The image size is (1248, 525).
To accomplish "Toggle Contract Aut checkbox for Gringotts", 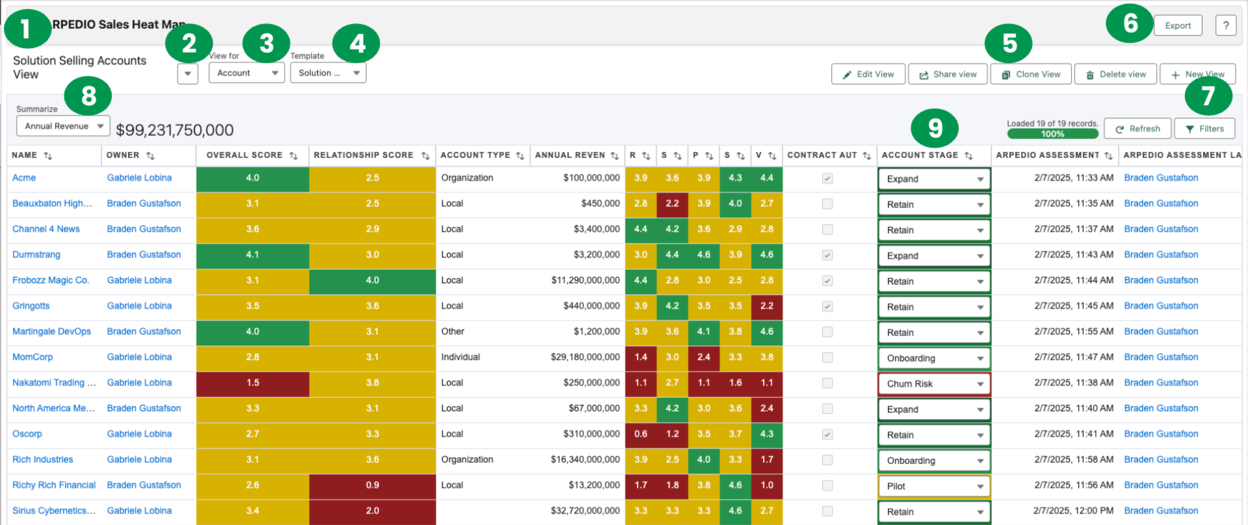I will click(827, 306).
